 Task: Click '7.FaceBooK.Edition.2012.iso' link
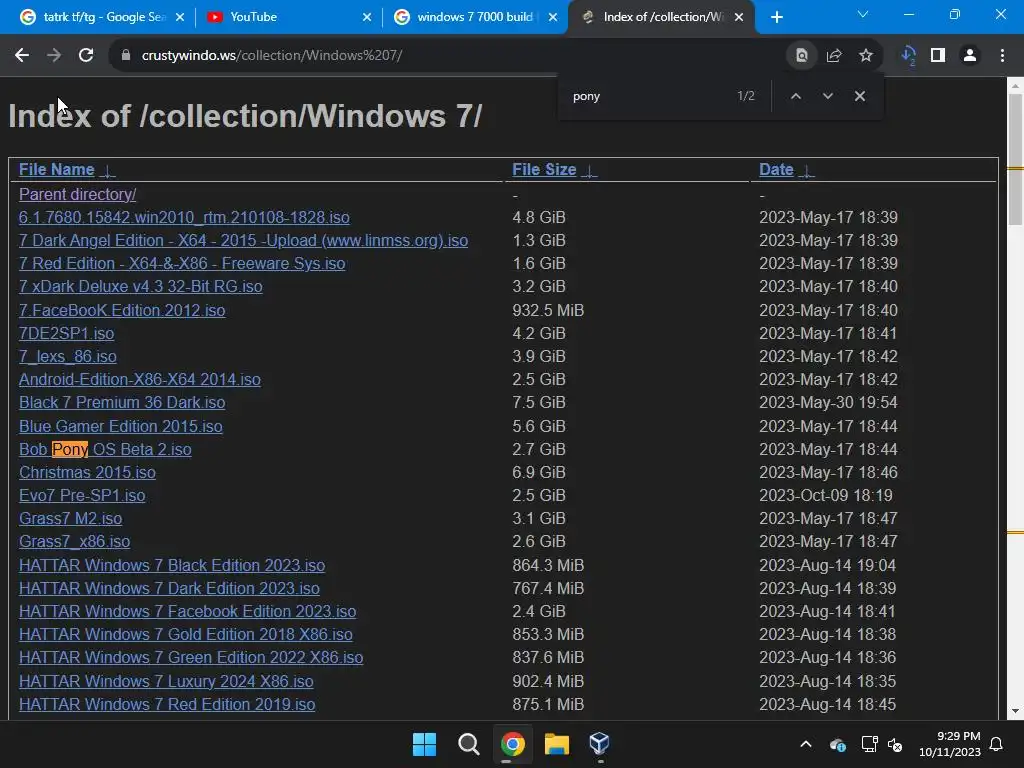pyautogui.click(x=122, y=310)
